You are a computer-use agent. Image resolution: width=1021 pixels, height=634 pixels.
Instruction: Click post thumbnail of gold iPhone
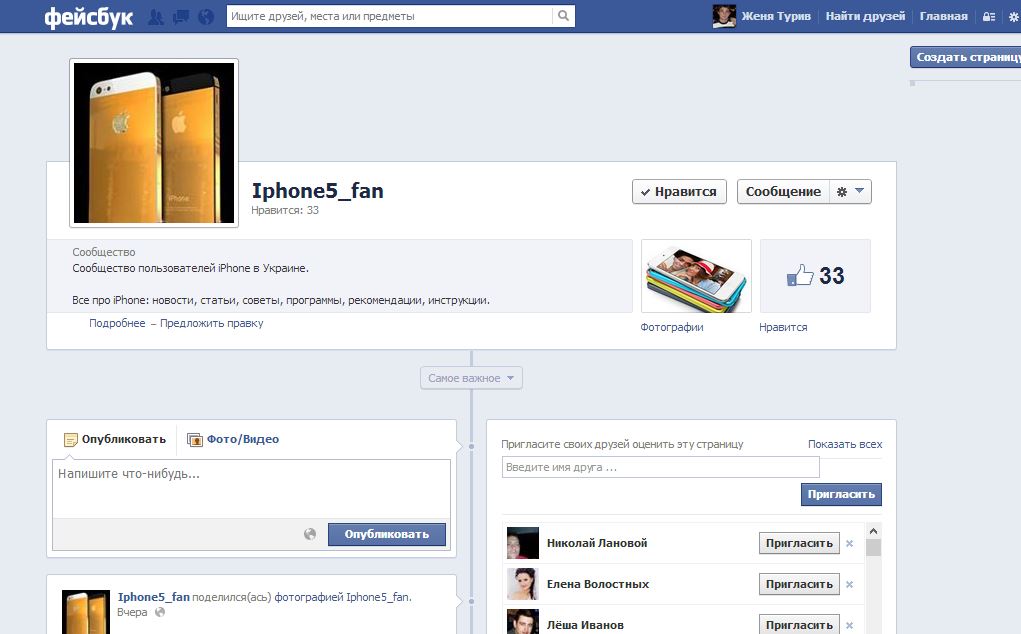86,612
